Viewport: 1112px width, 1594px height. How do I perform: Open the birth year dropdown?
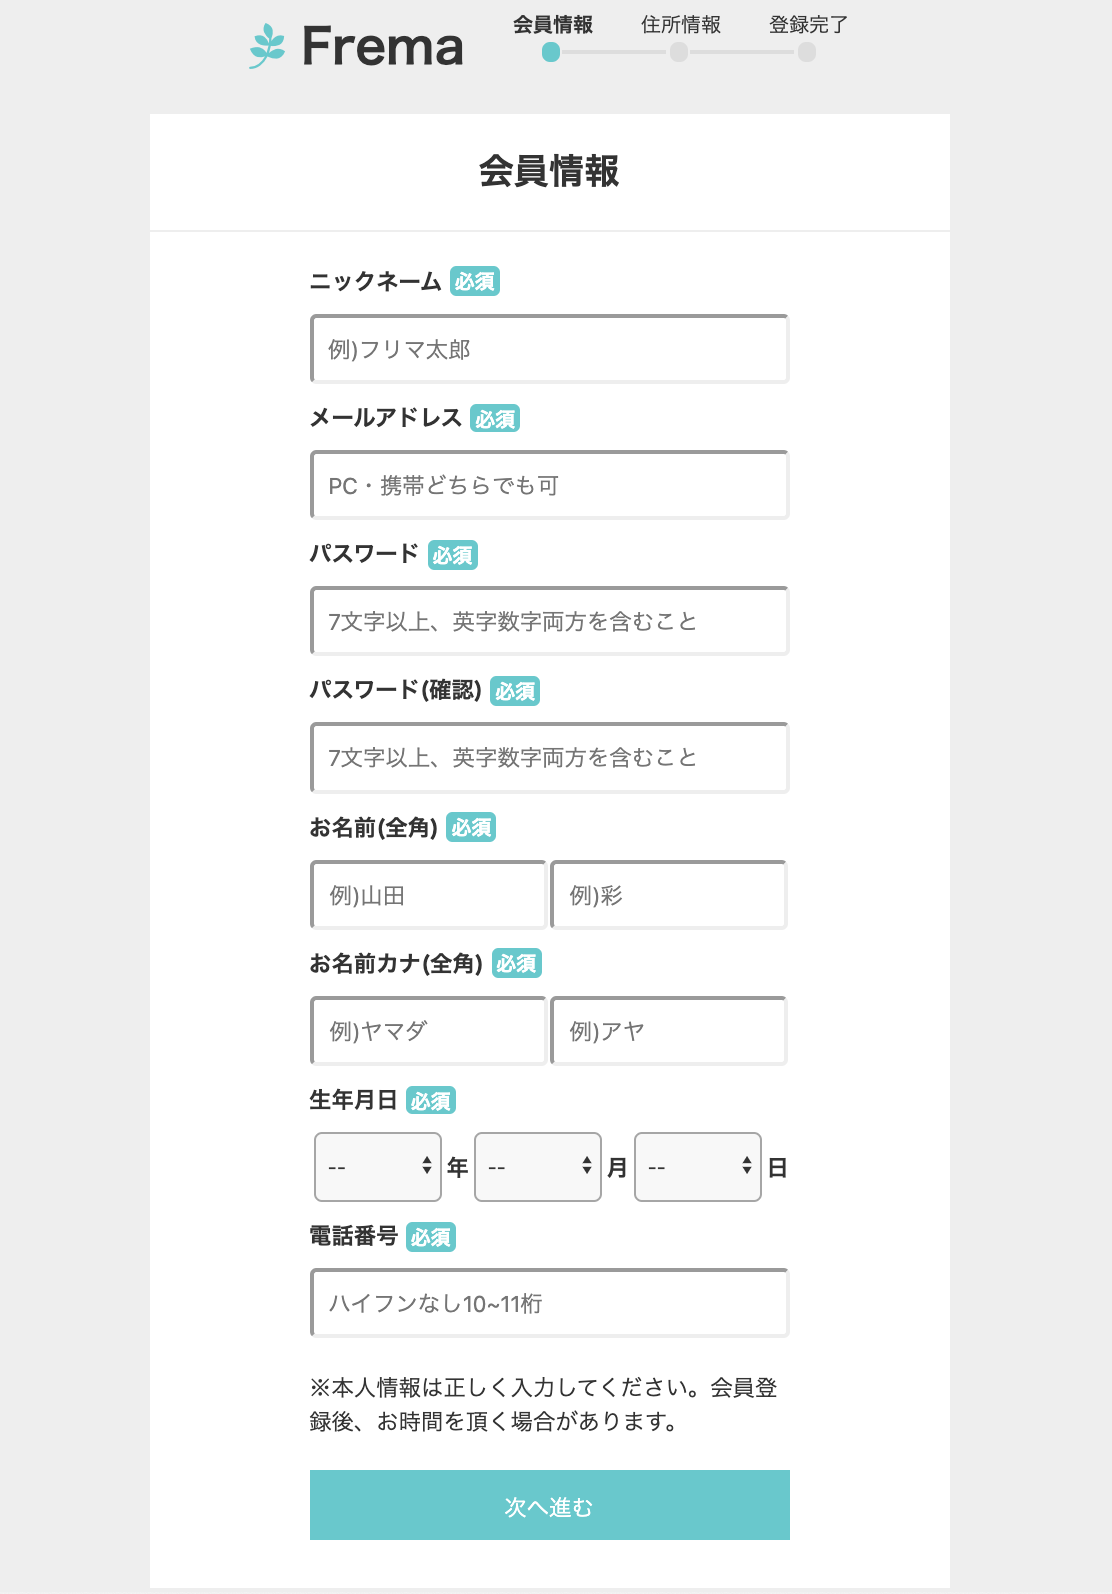[x=378, y=1167]
